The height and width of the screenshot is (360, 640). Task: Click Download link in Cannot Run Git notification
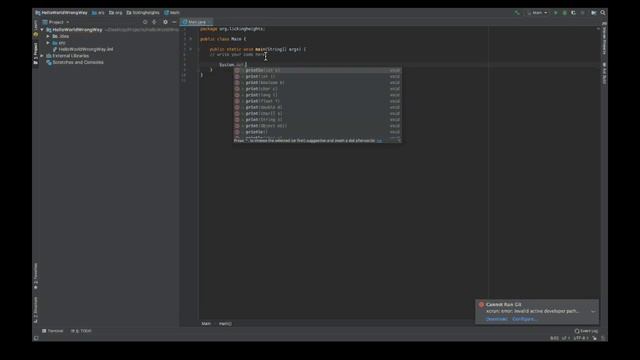pos(496,319)
